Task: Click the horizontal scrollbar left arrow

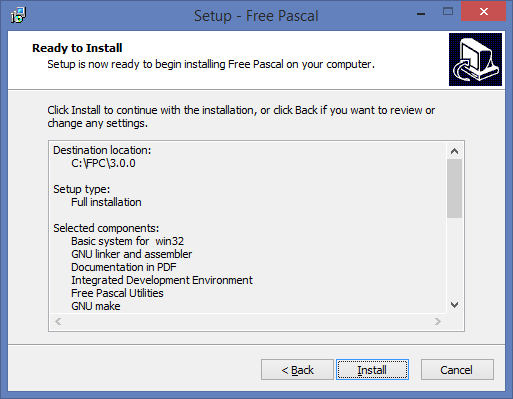Action: 58,321
